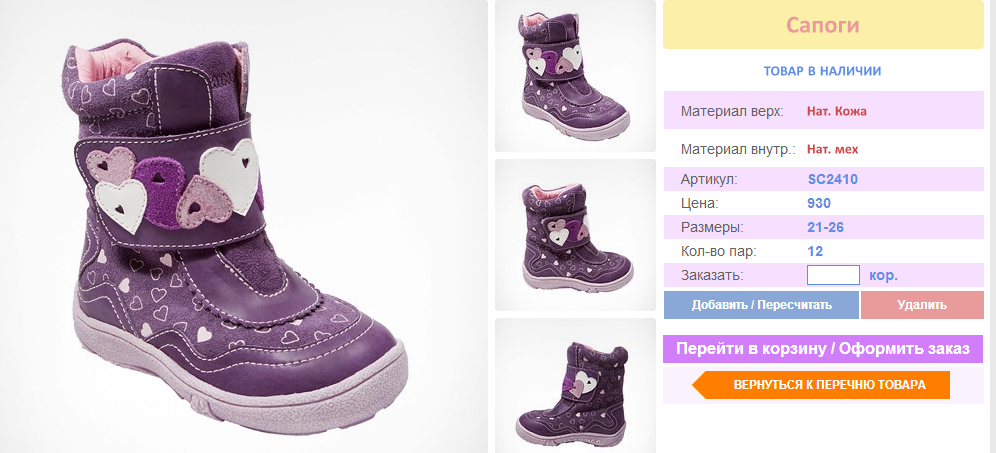Click the size range 21-26
This screenshot has height=453, width=996.
coord(825,227)
